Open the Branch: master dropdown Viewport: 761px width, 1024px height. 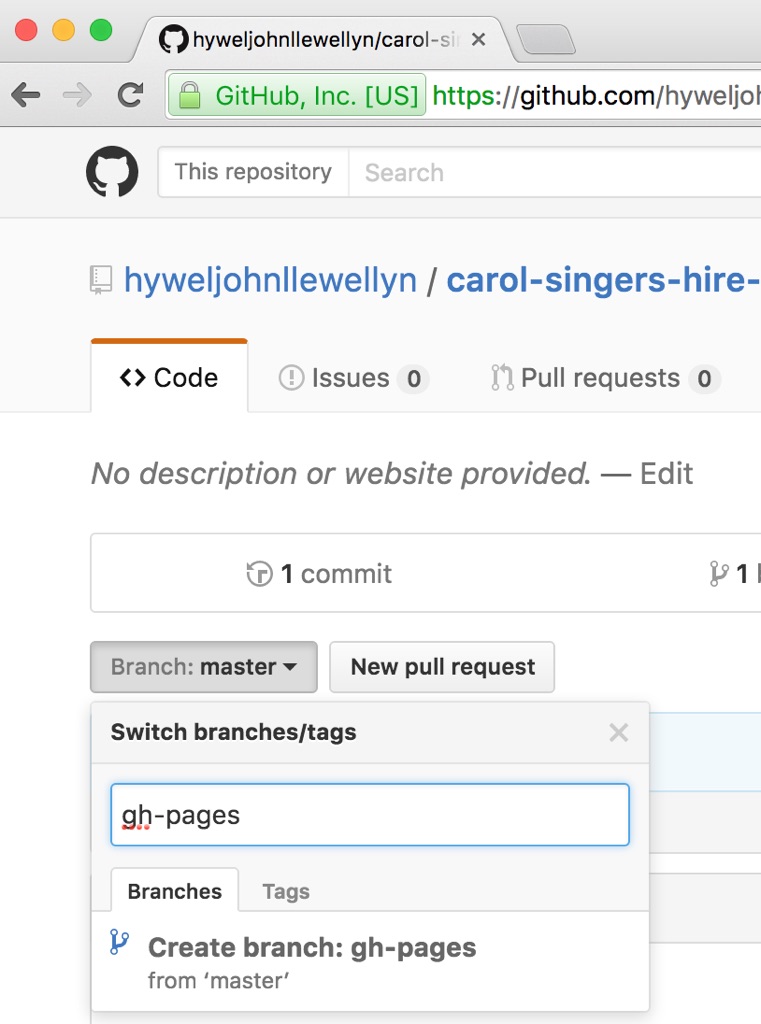pos(204,667)
